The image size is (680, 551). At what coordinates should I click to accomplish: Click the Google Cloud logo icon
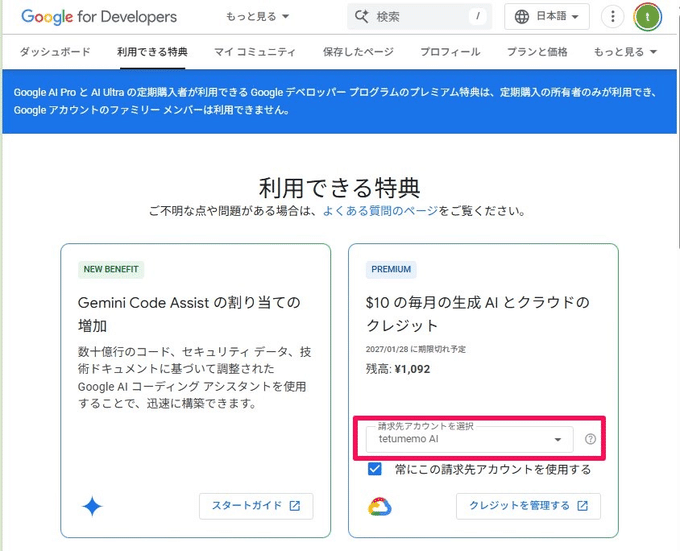pyautogui.click(x=380, y=506)
